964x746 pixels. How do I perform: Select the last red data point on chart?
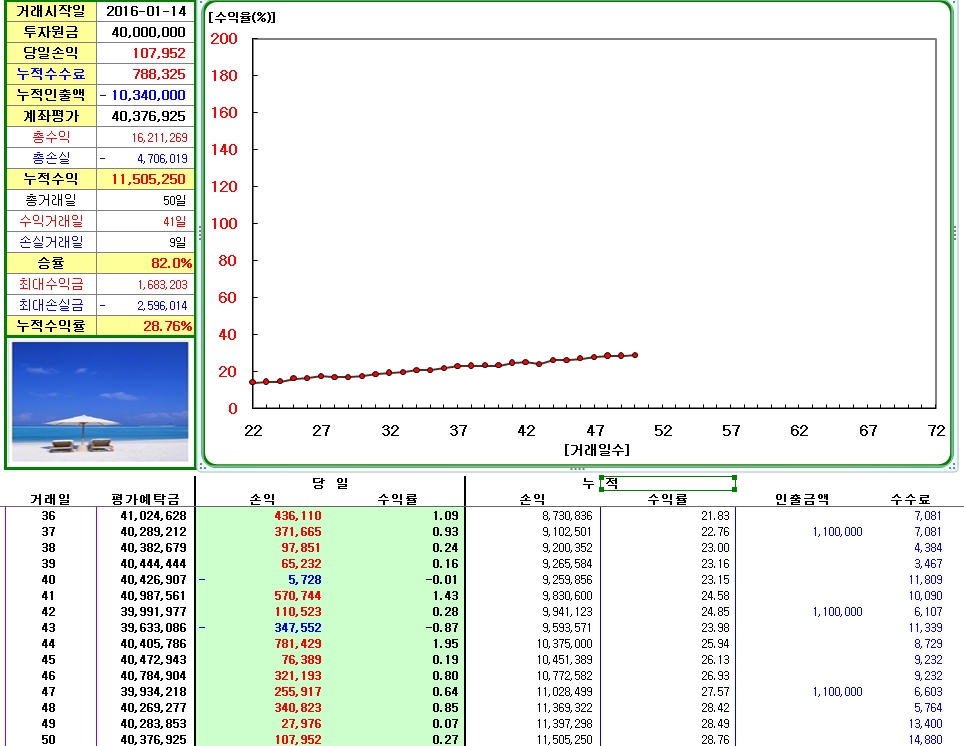click(x=633, y=354)
